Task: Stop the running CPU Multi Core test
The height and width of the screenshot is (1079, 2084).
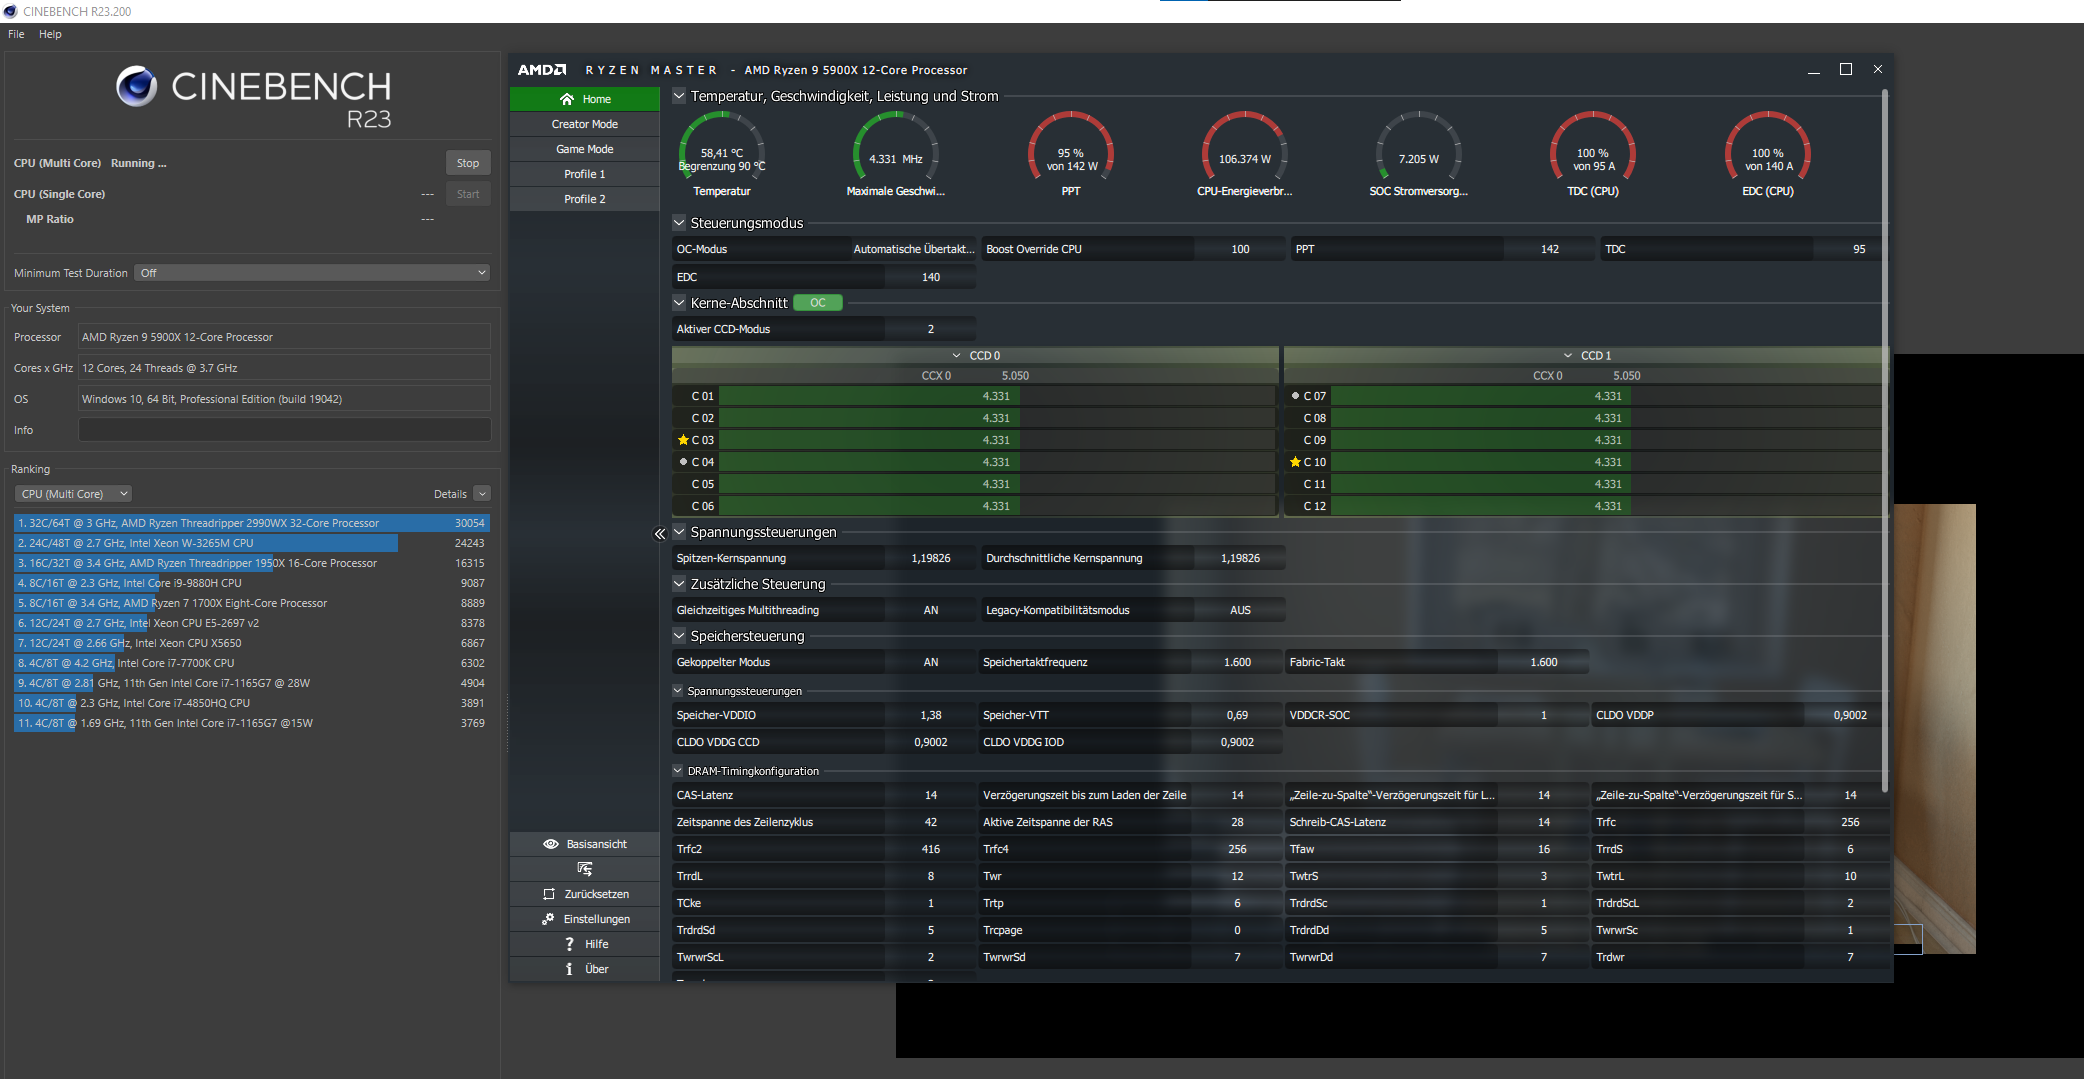Action: point(468,163)
